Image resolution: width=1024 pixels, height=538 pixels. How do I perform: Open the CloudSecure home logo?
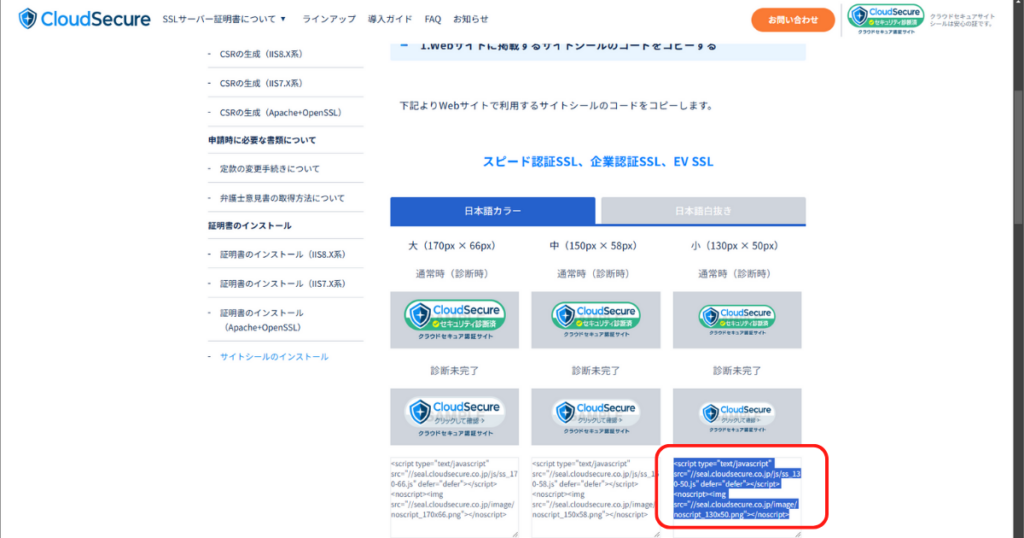pyautogui.click(x=84, y=19)
